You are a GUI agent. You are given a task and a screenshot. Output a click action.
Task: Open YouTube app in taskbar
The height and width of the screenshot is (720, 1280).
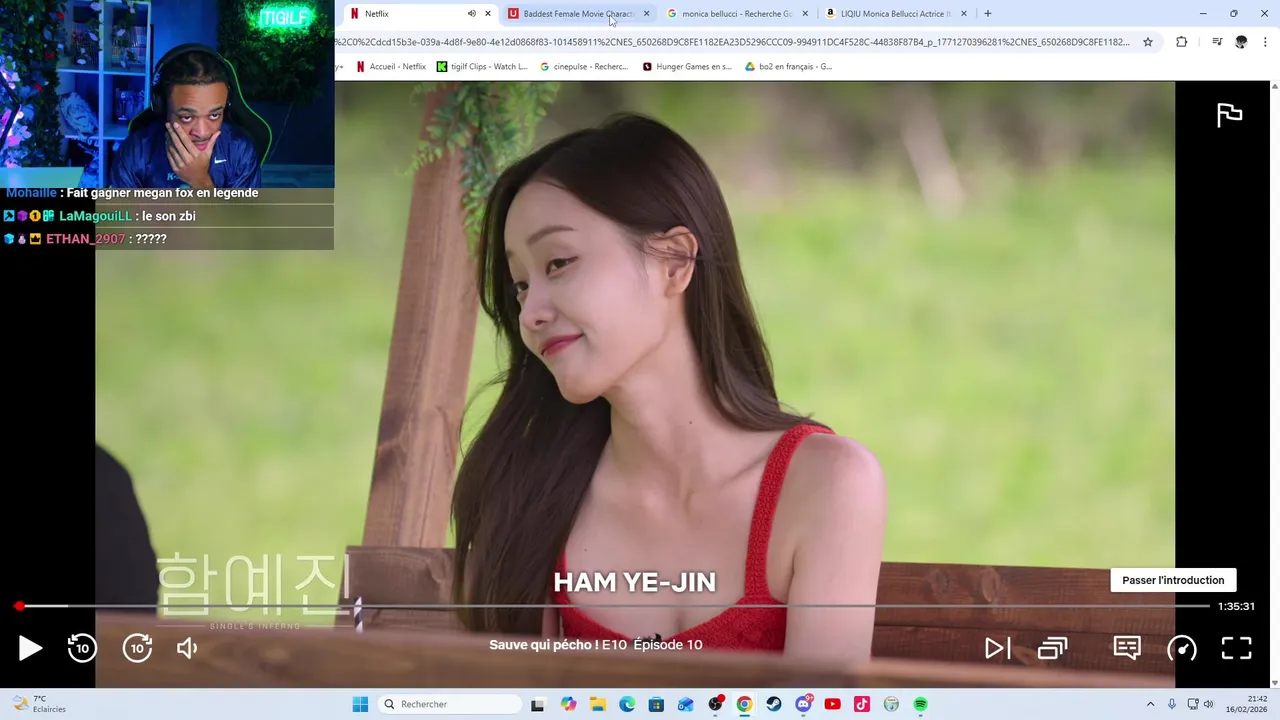point(832,704)
